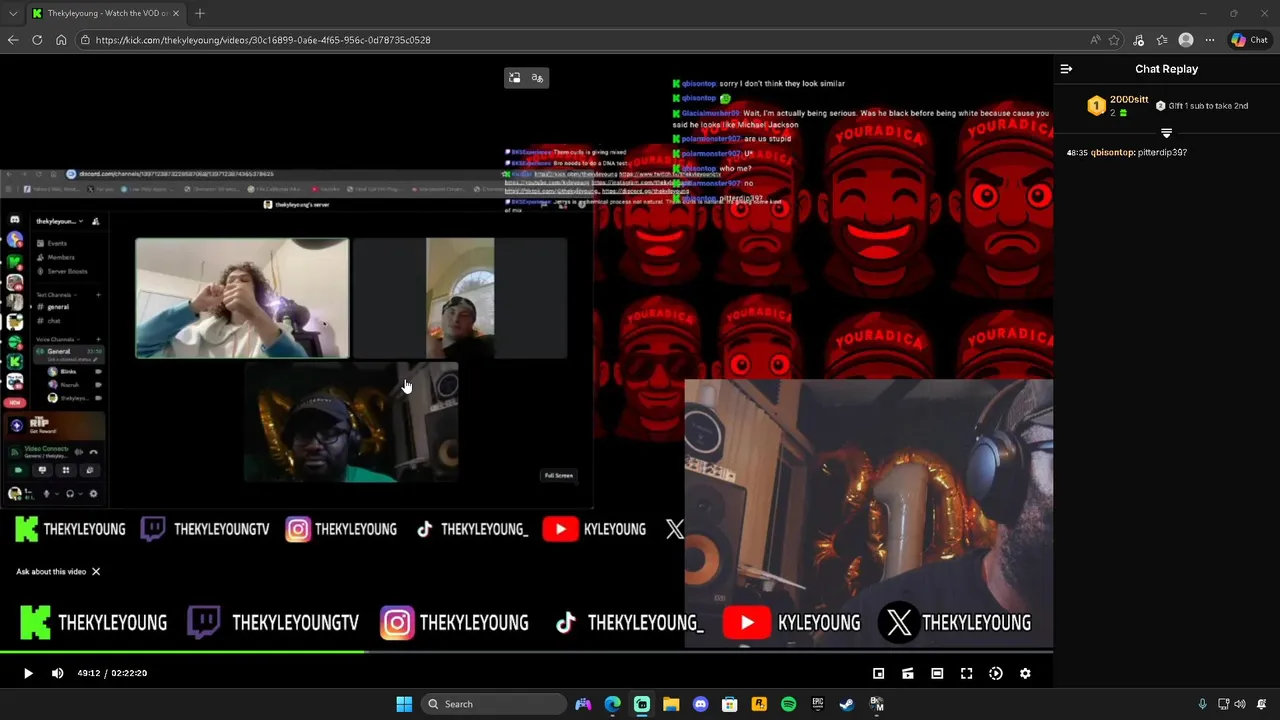Click the taskbar Search box

(x=494, y=704)
